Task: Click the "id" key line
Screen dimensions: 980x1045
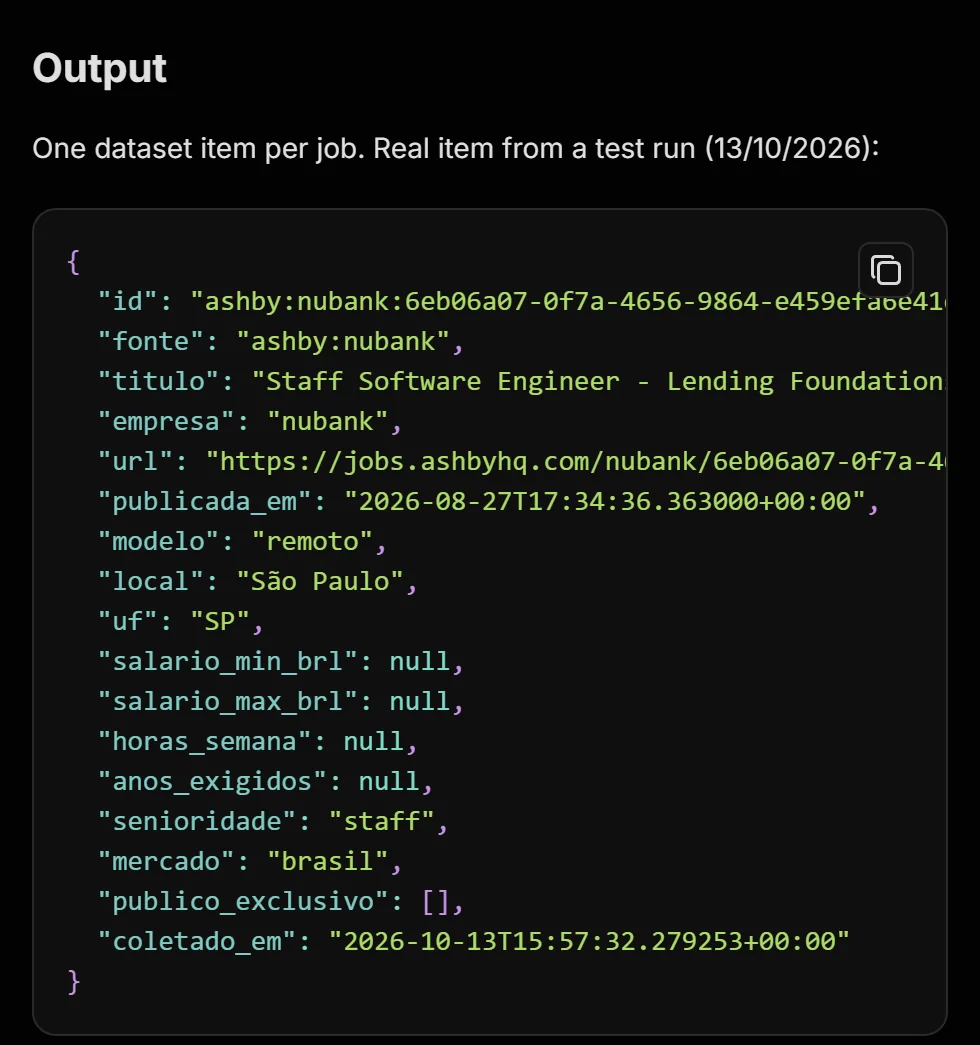Action: pyautogui.click(x=522, y=301)
